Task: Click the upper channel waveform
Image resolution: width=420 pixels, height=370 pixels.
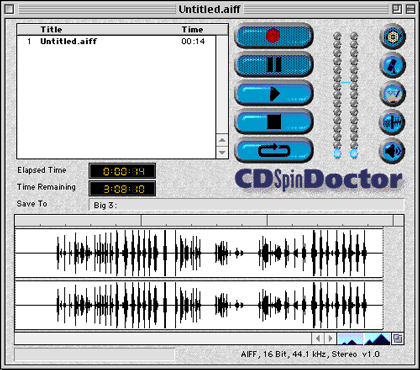Action: (x=199, y=253)
